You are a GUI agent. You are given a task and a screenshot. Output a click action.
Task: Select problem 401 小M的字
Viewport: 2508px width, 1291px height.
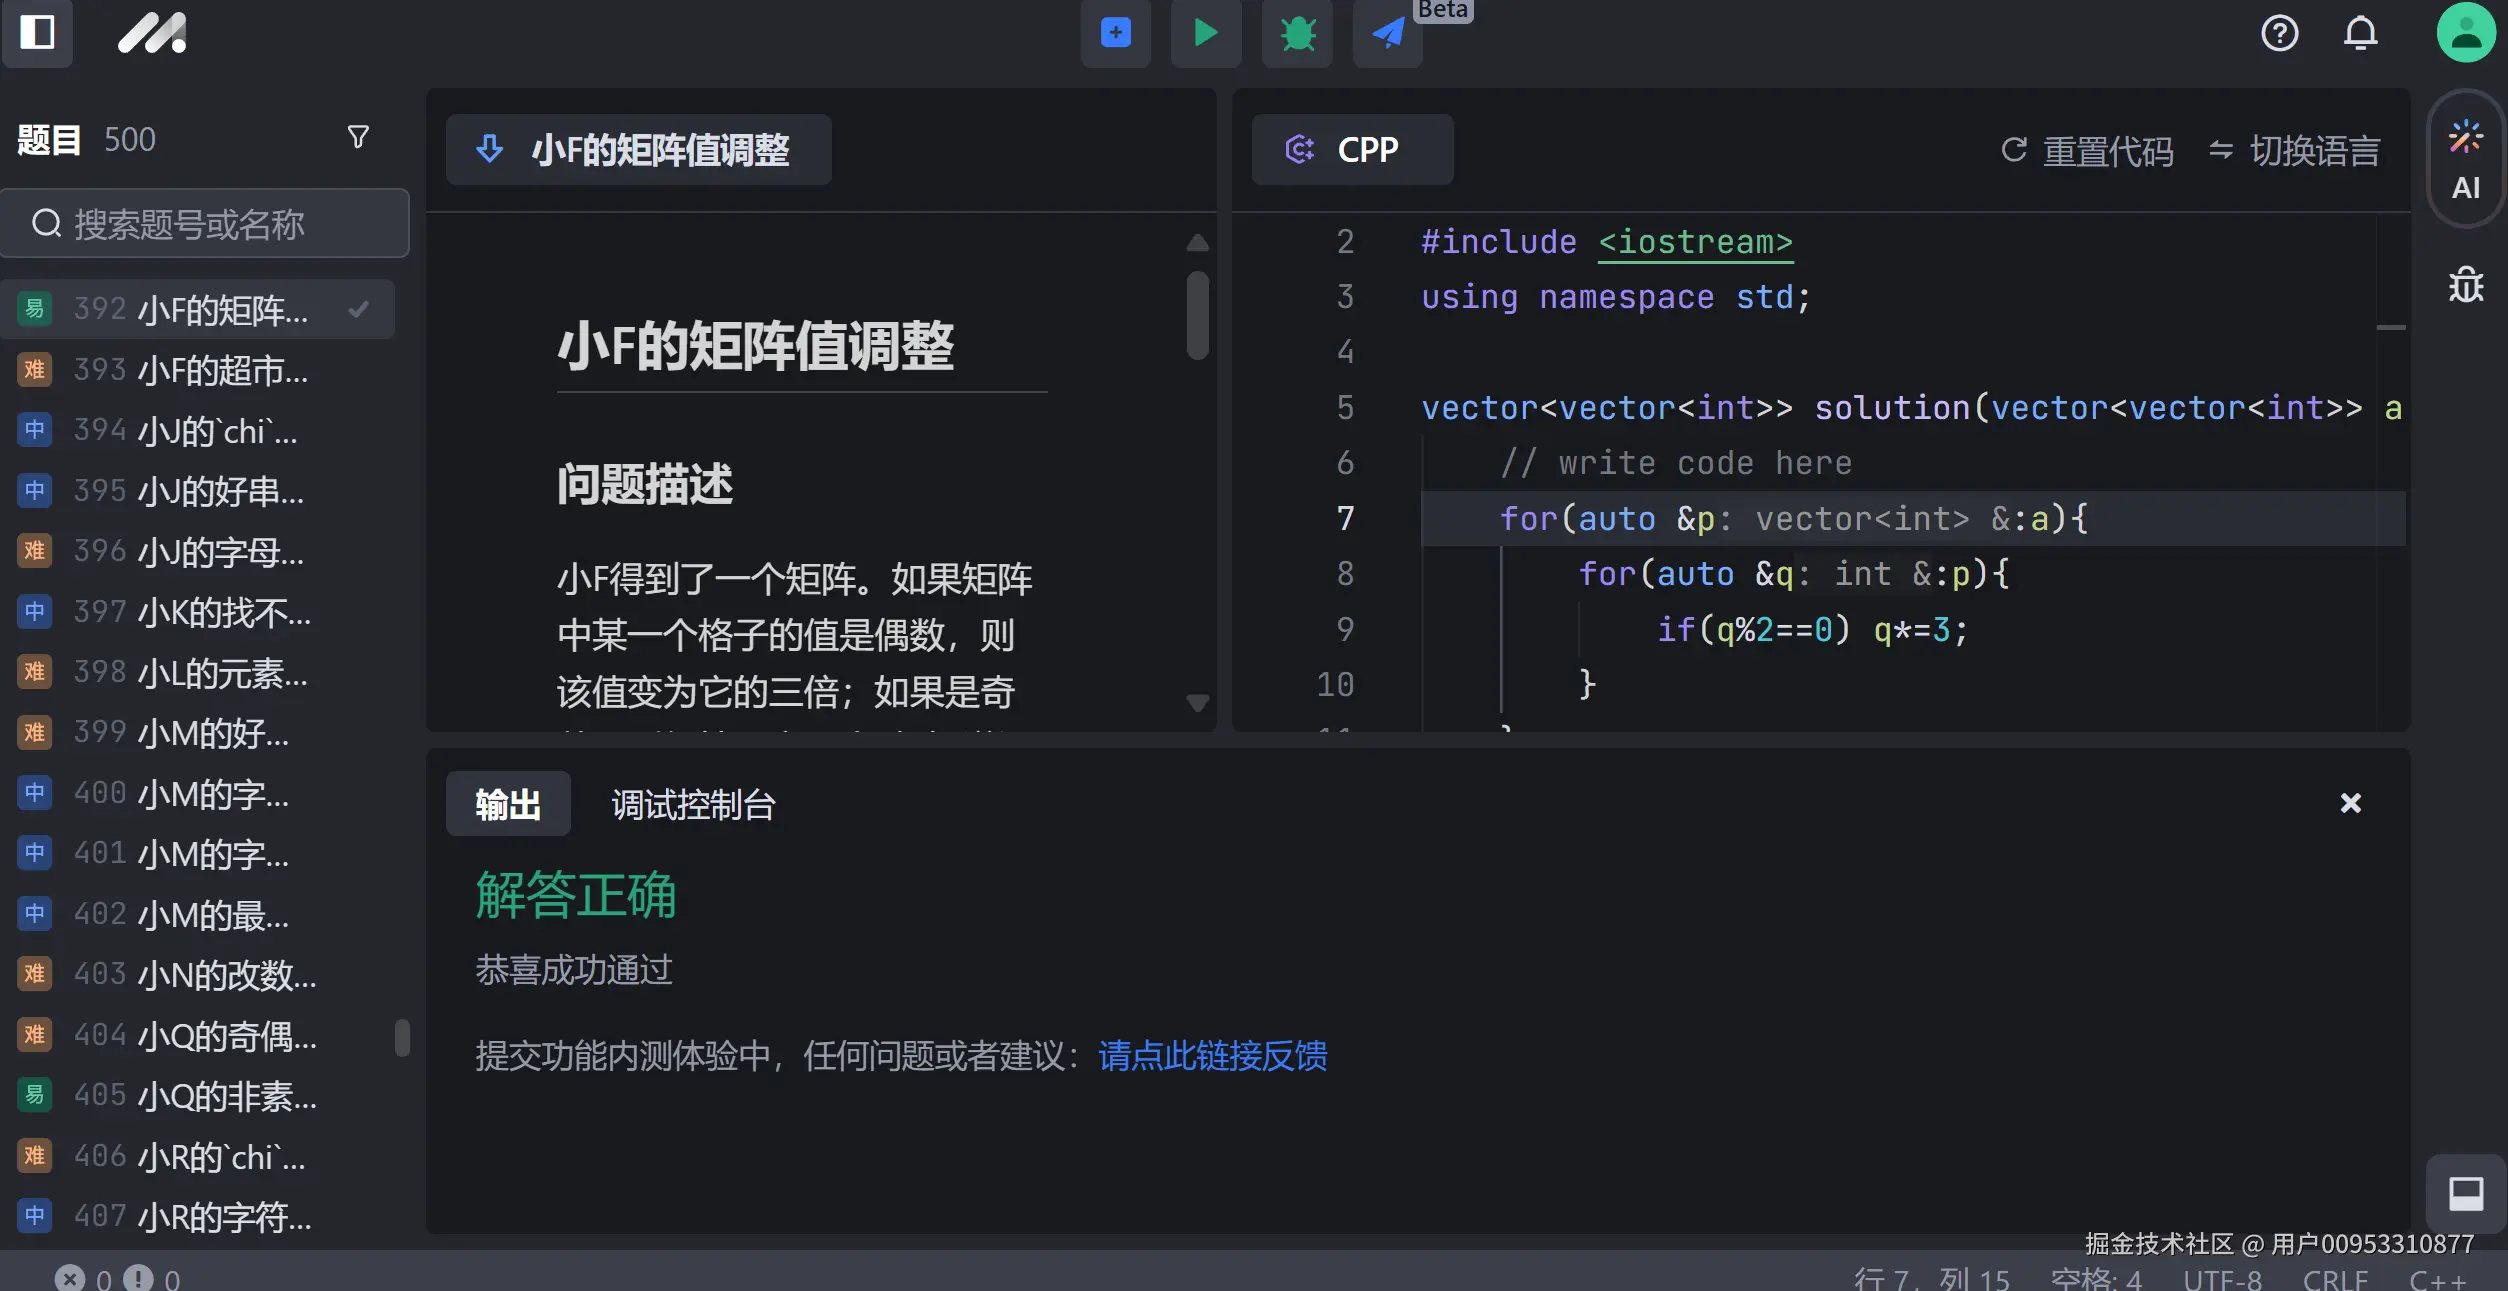[197, 853]
